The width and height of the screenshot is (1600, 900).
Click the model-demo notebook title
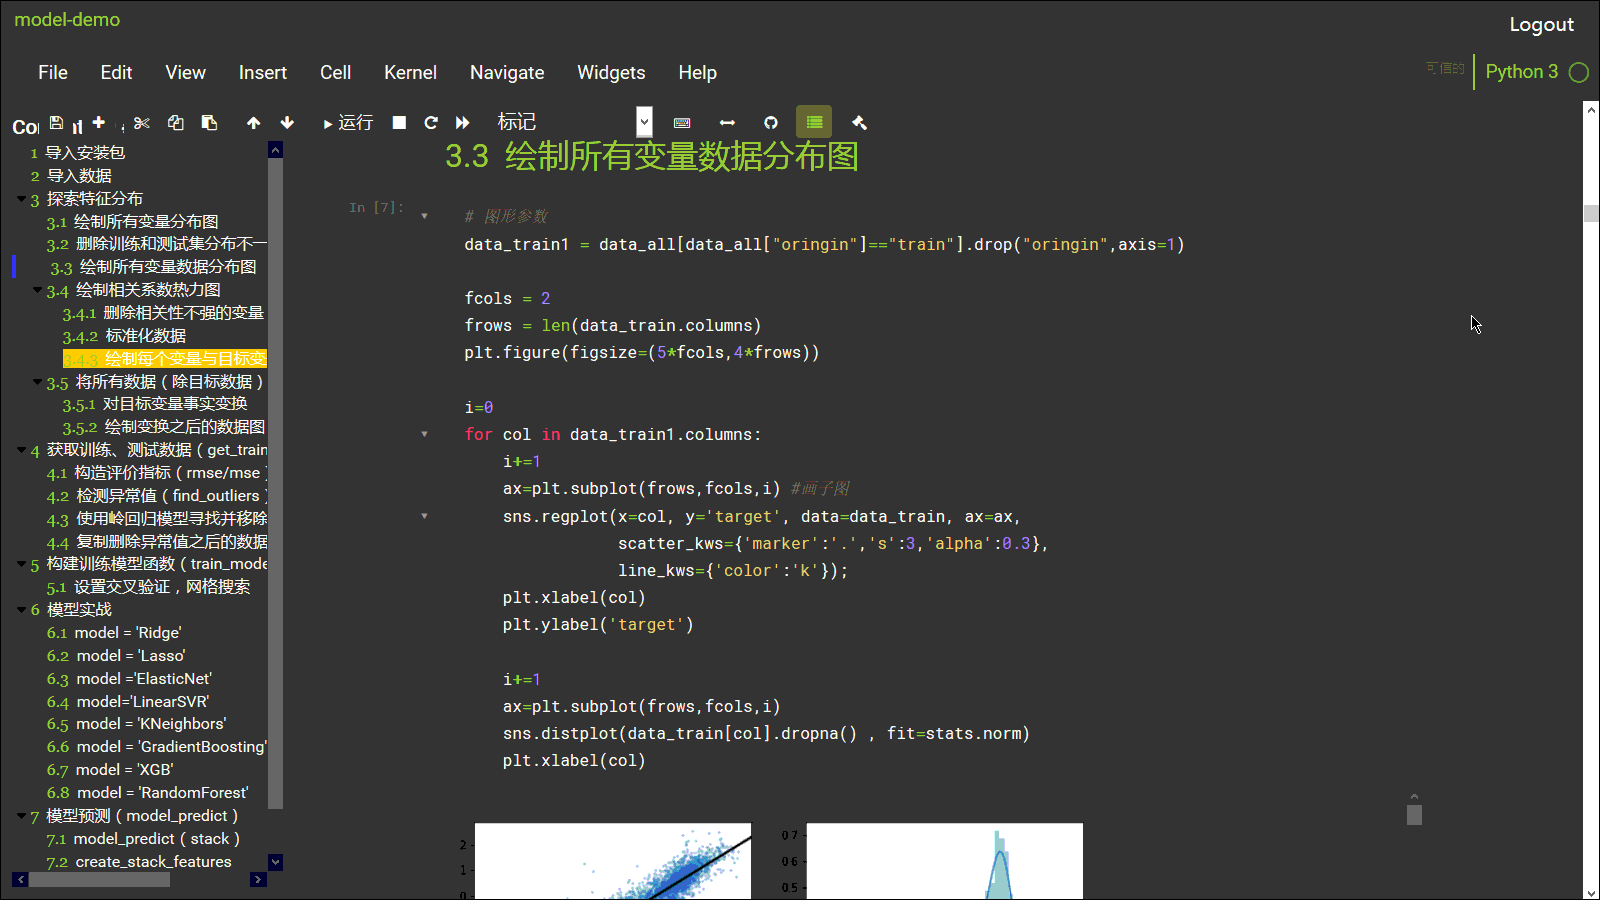pos(67,19)
